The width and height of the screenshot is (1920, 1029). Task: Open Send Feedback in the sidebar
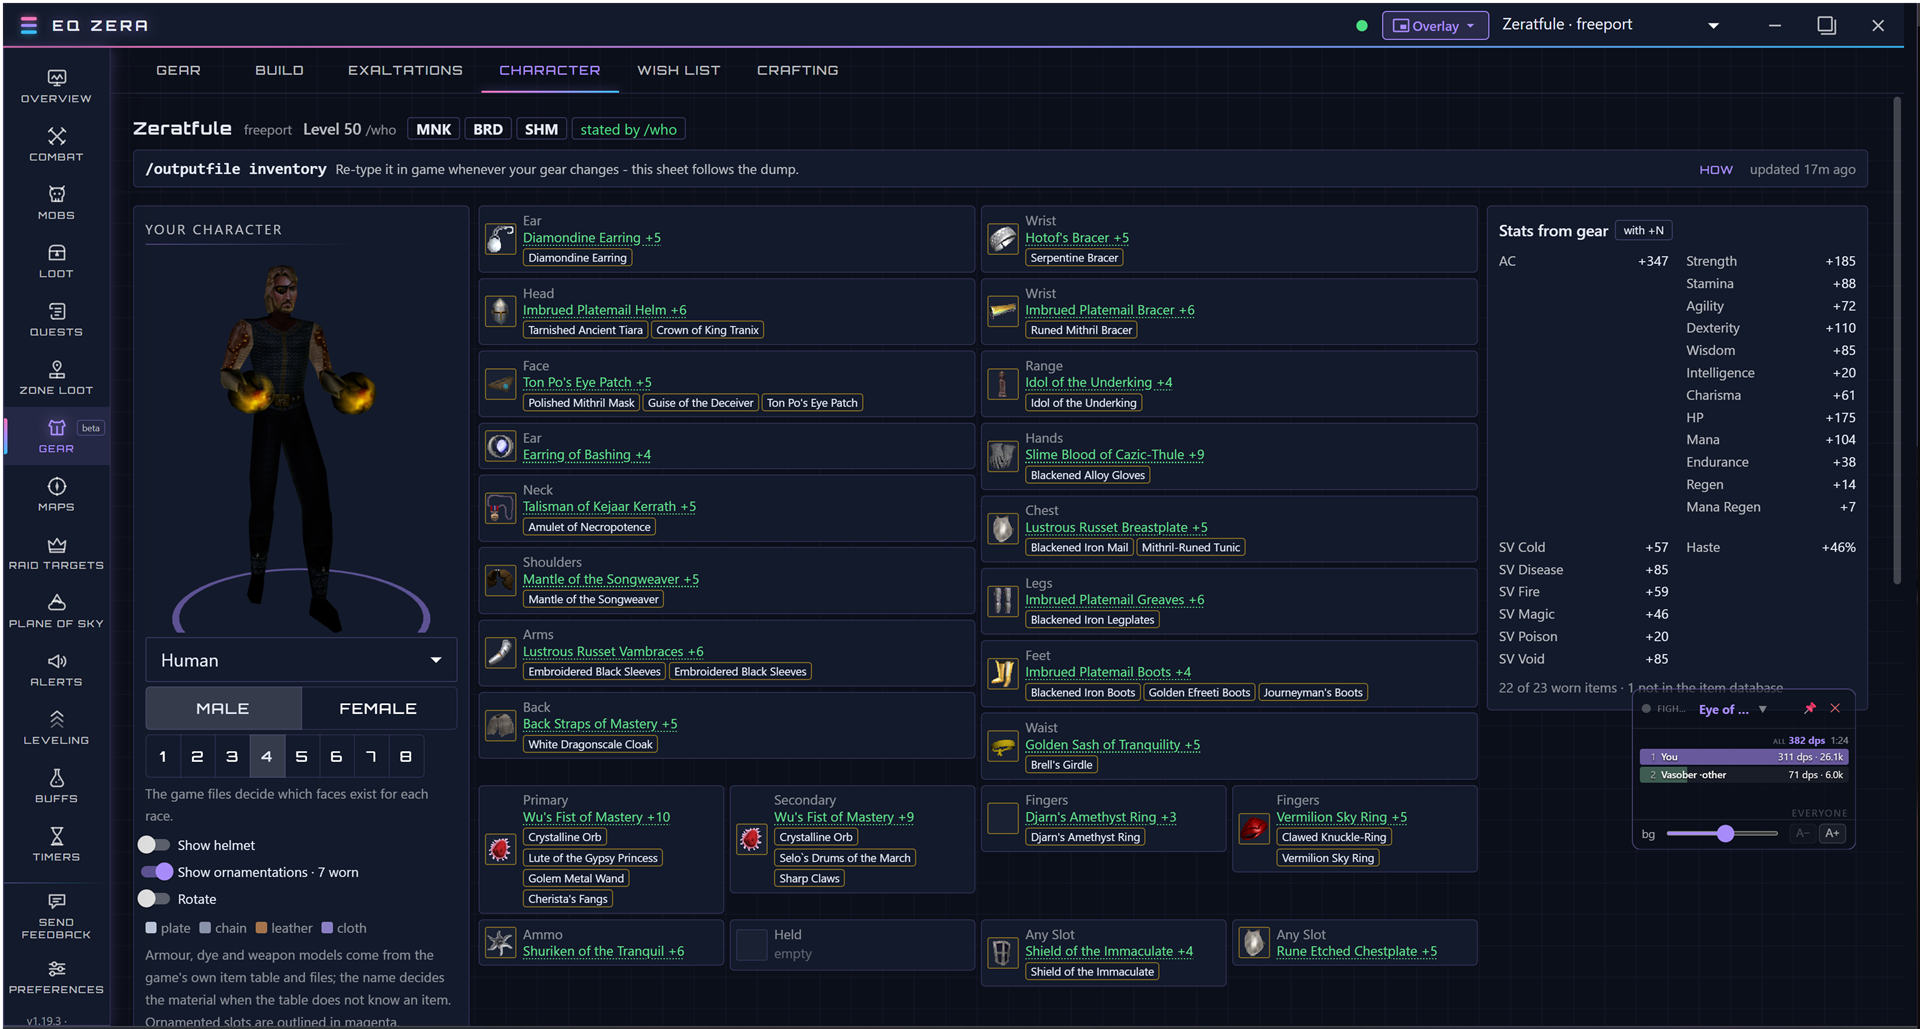[56, 916]
